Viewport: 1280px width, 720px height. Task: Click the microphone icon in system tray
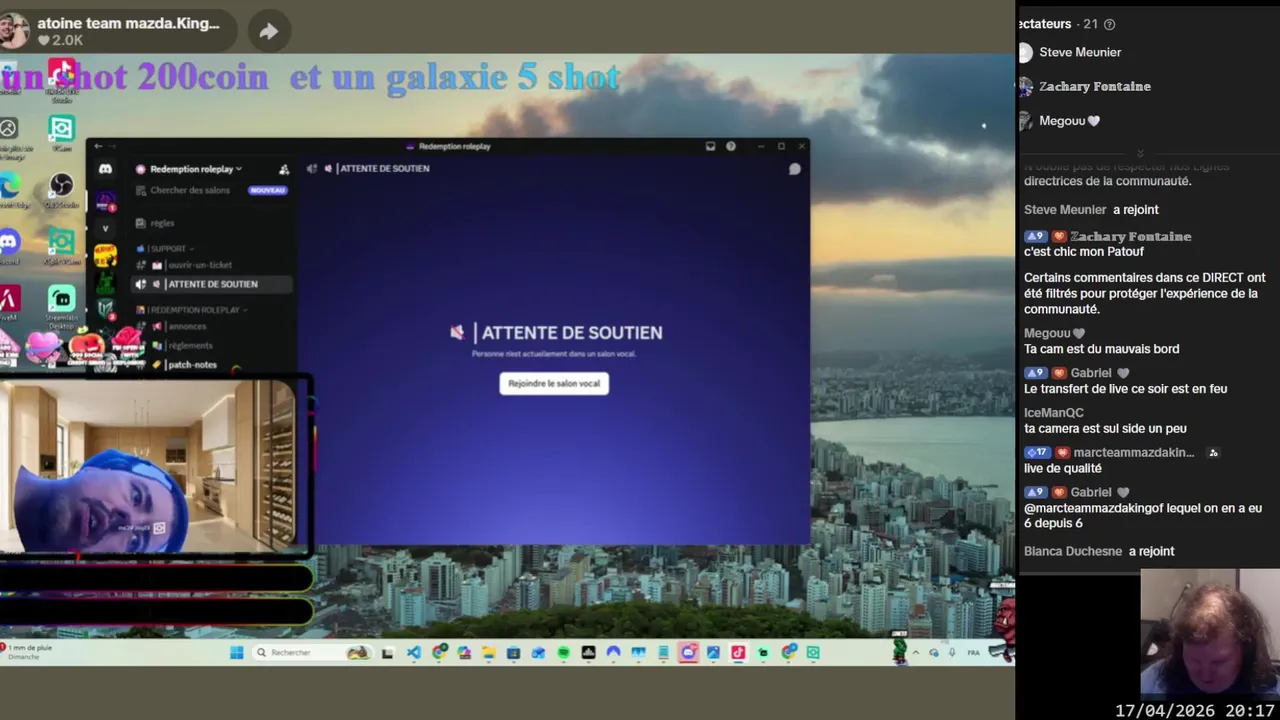tap(951, 653)
